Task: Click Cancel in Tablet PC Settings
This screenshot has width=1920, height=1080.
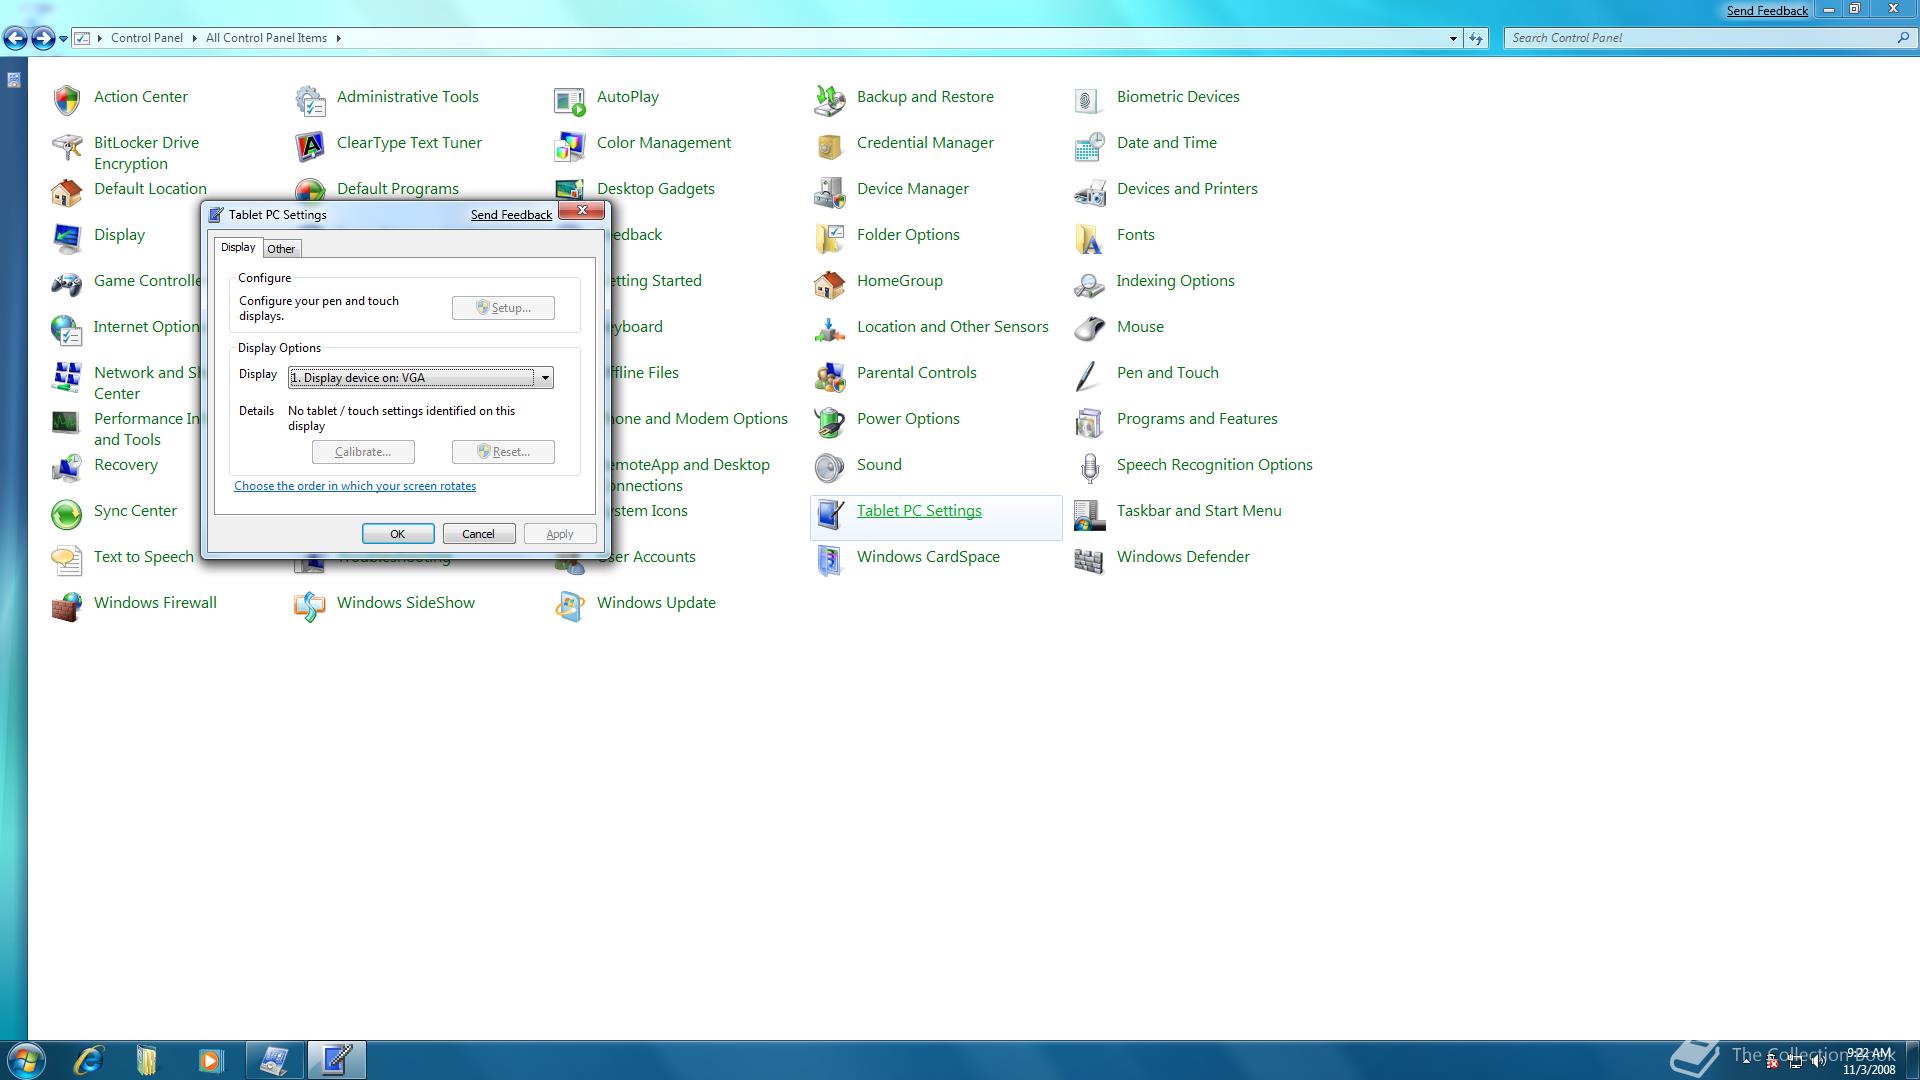Action: tap(478, 534)
